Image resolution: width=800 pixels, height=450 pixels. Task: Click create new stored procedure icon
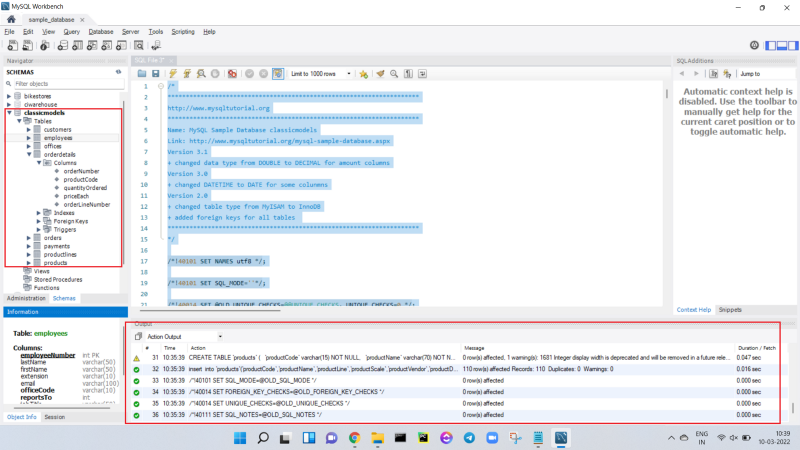[106, 45]
